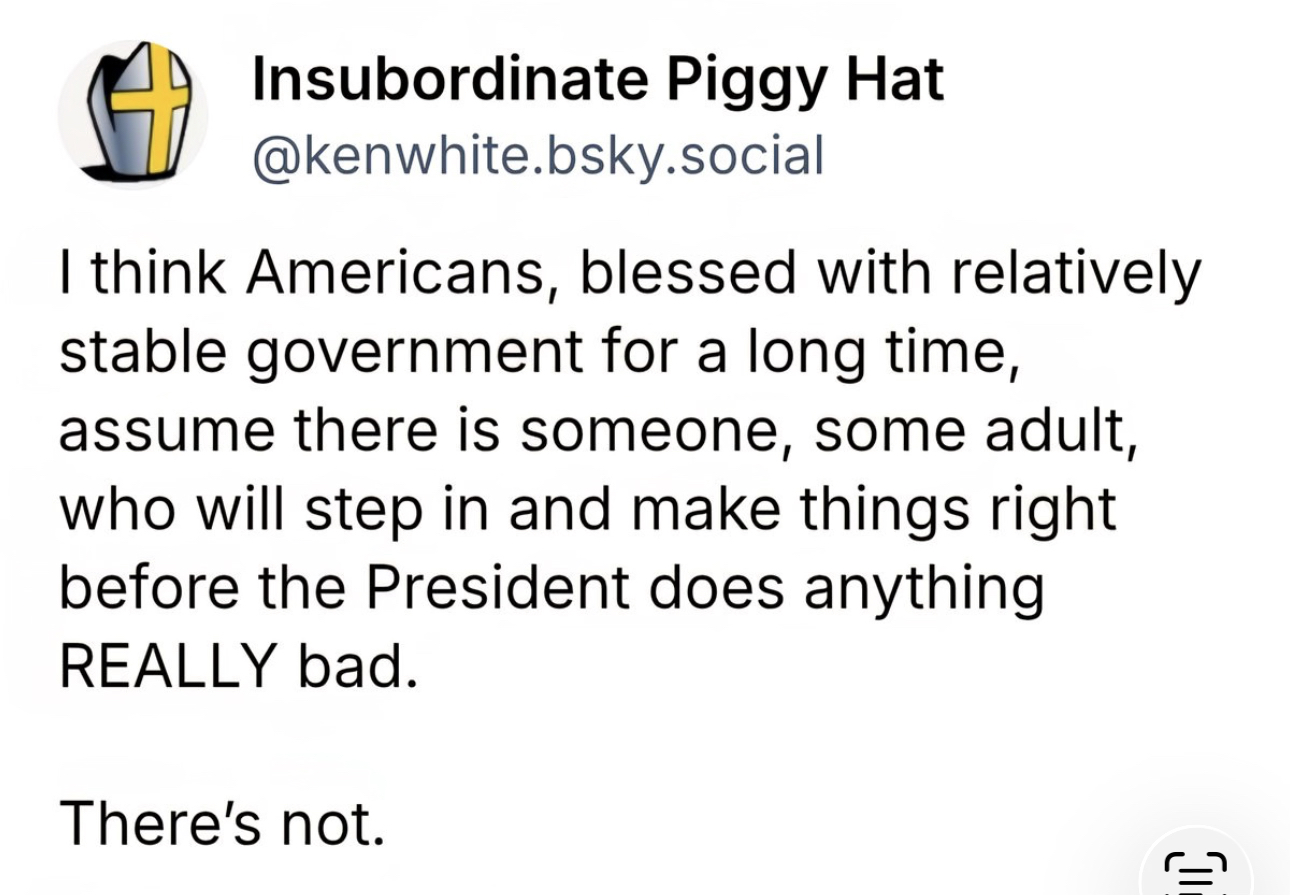Tap the Live Text scan icon
The height and width of the screenshot is (895, 1290).
point(1195,870)
